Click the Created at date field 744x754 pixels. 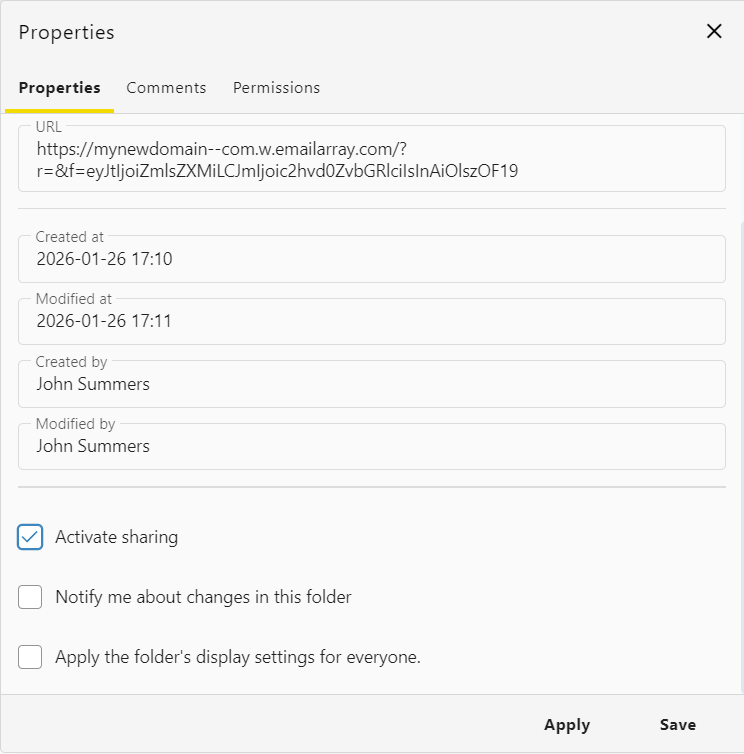tap(371, 260)
